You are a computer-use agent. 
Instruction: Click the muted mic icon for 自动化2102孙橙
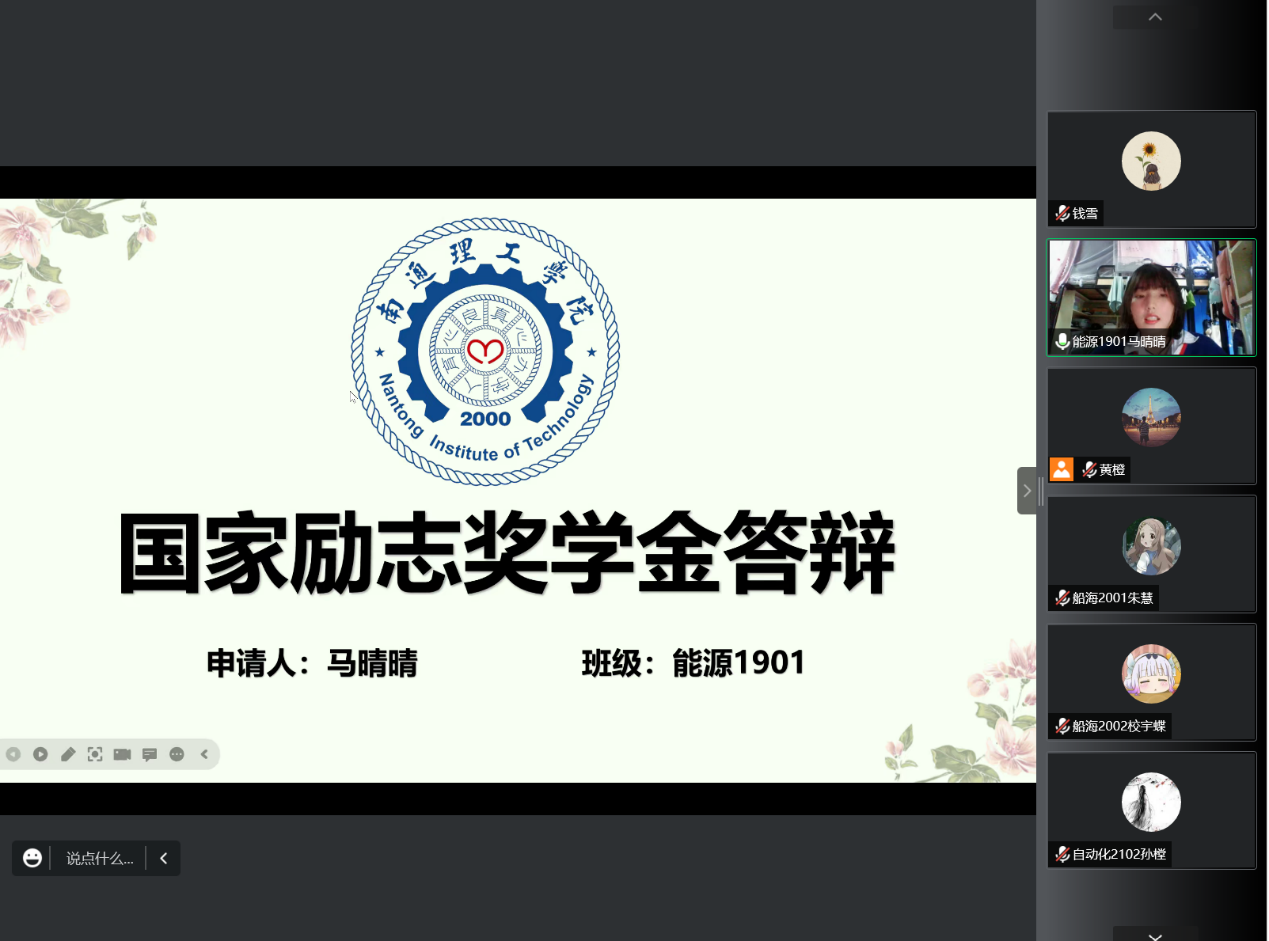click(x=1062, y=854)
